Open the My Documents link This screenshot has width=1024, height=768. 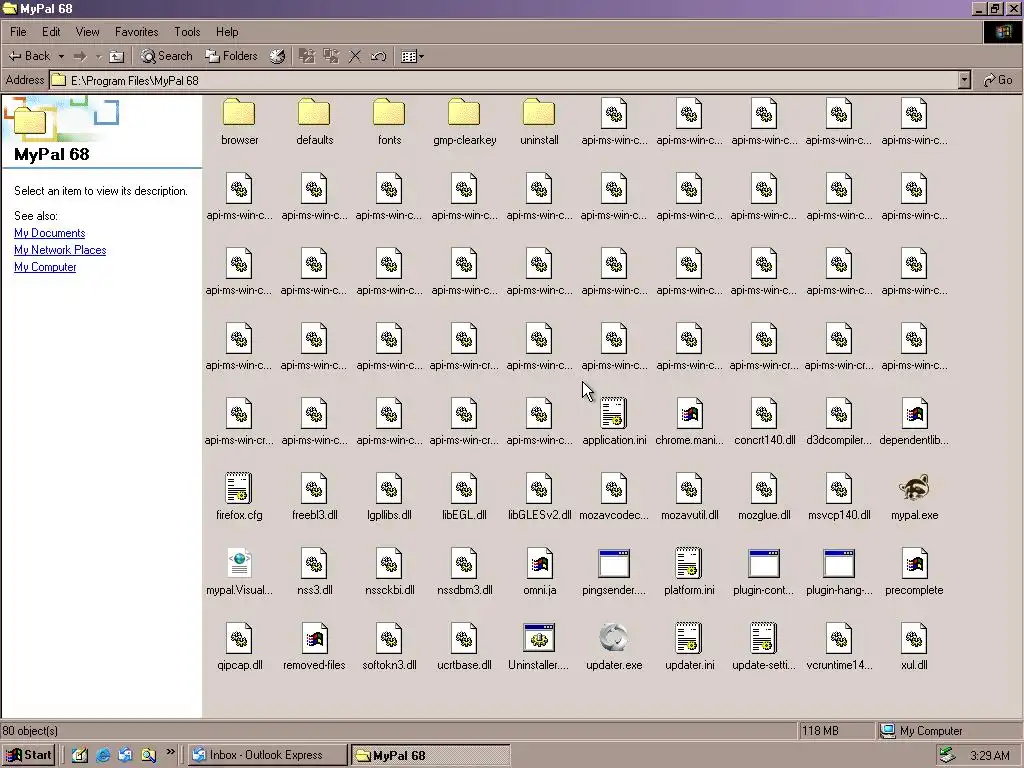point(50,233)
